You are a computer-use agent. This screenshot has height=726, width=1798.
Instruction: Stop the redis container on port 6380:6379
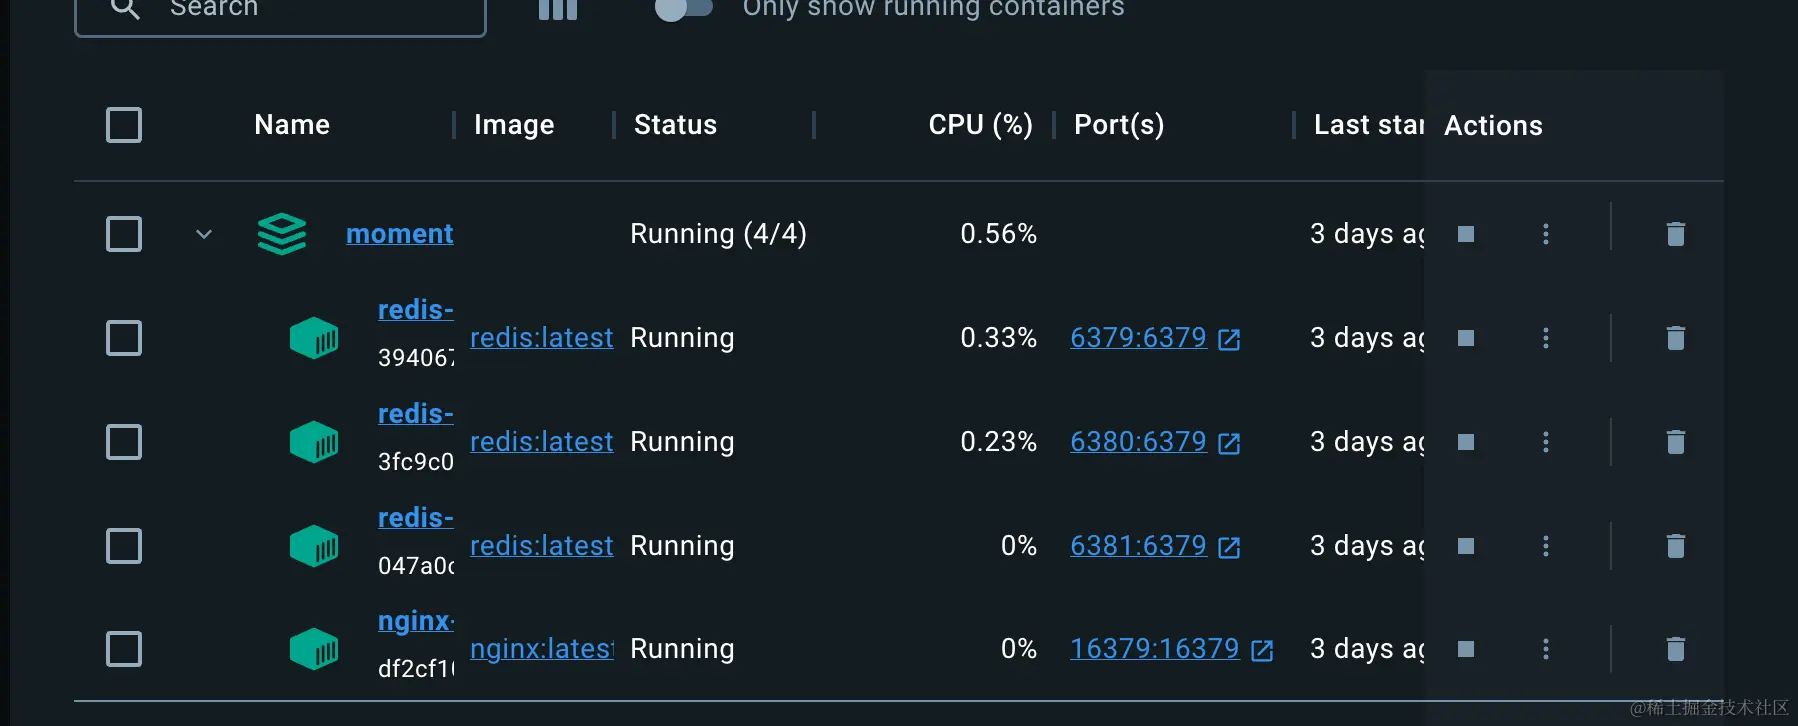tap(1466, 442)
